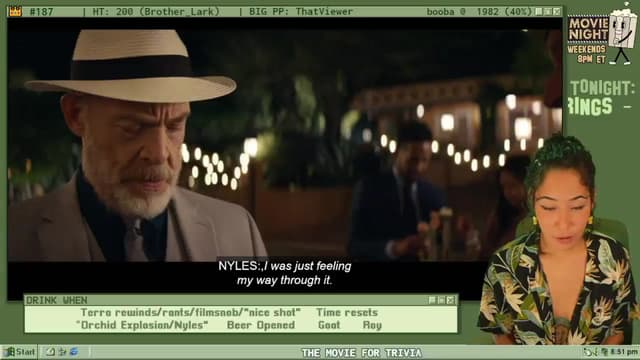The height and width of the screenshot is (360, 640).
Task: Maximize the DRINK WHEN window
Action: tap(442, 300)
